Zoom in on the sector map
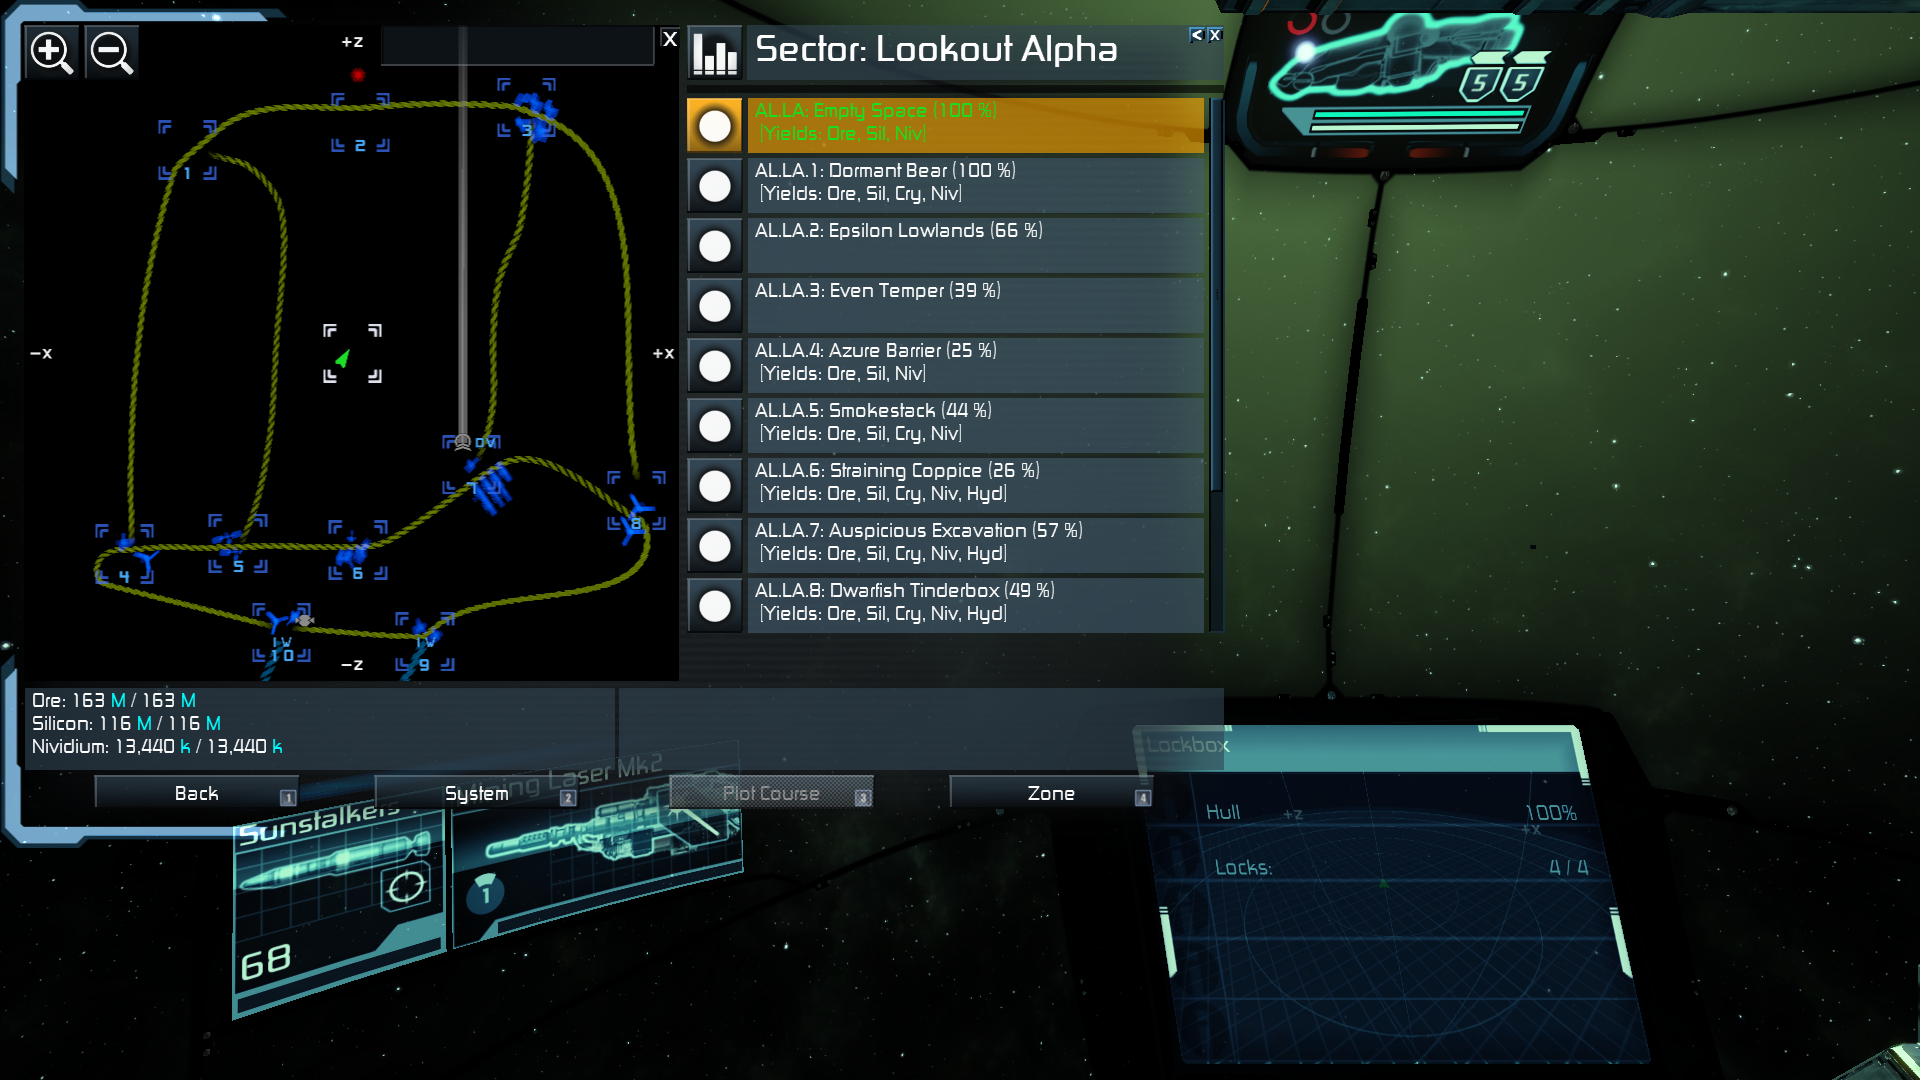Viewport: 1920px width, 1080px height. click(51, 52)
